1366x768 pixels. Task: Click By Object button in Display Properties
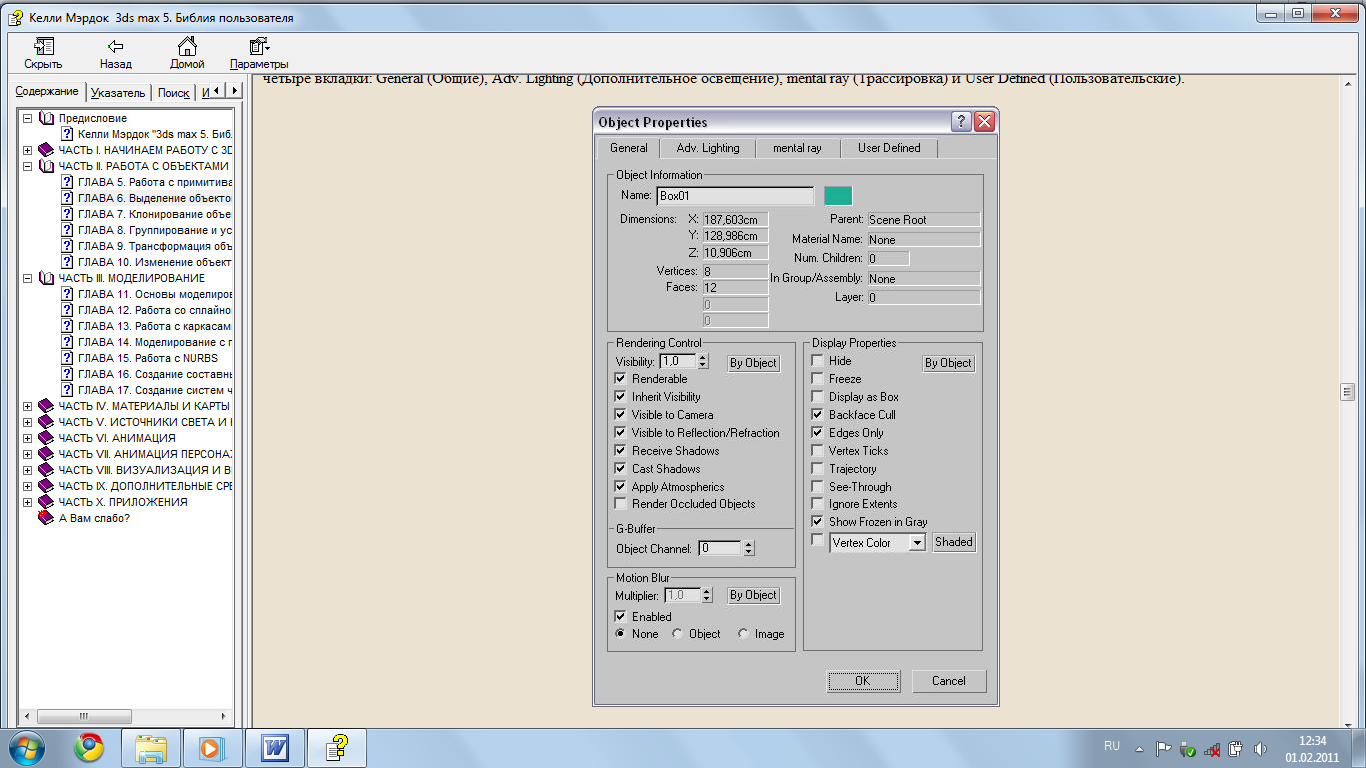(948, 363)
